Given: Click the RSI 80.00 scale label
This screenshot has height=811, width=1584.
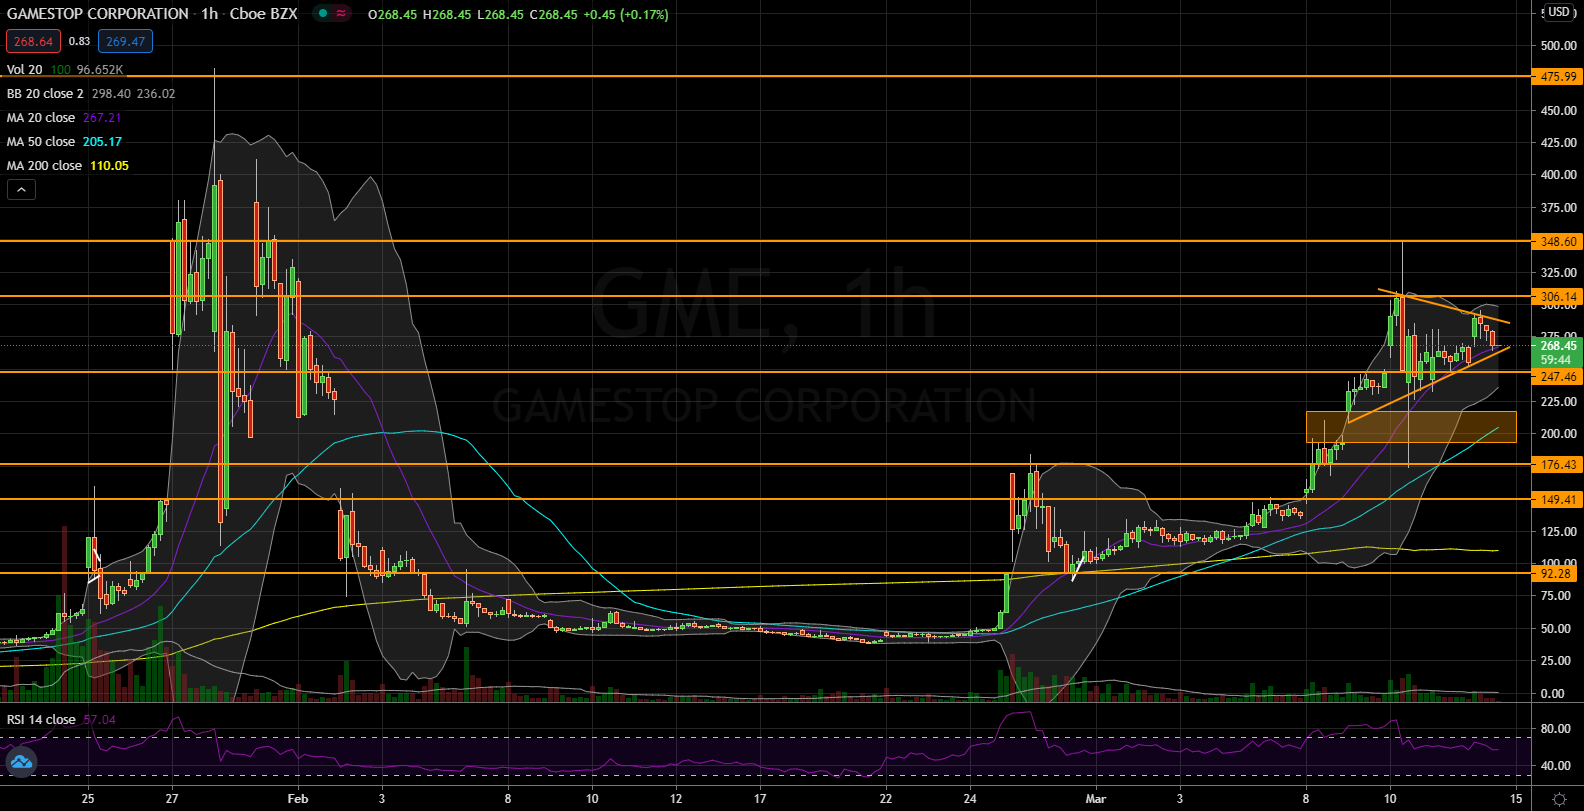Looking at the screenshot, I should [x=1555, y=729].
